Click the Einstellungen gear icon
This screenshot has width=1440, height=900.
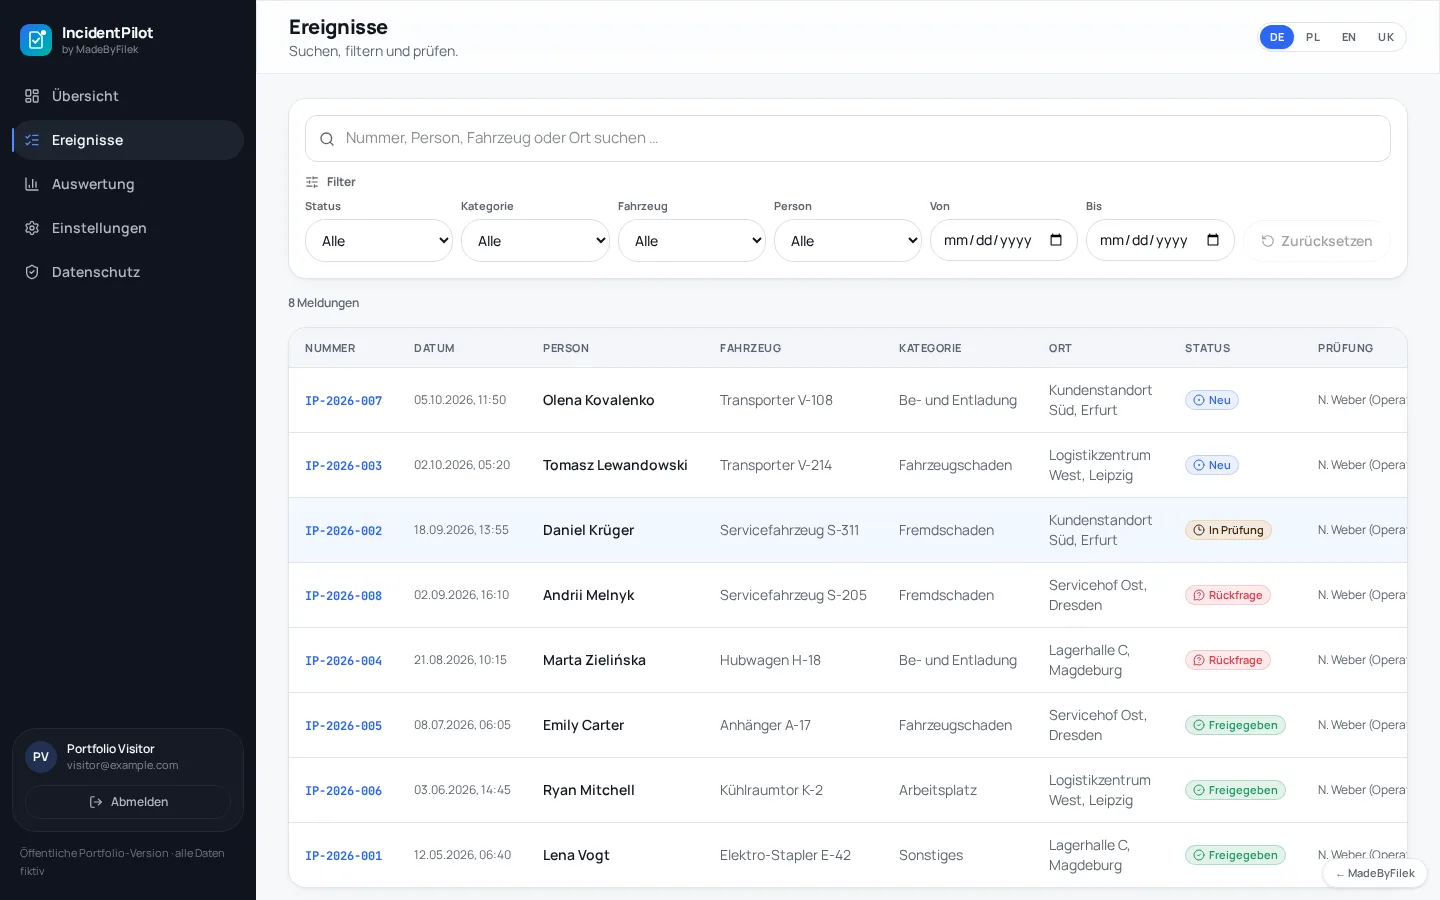pos(32,228)
